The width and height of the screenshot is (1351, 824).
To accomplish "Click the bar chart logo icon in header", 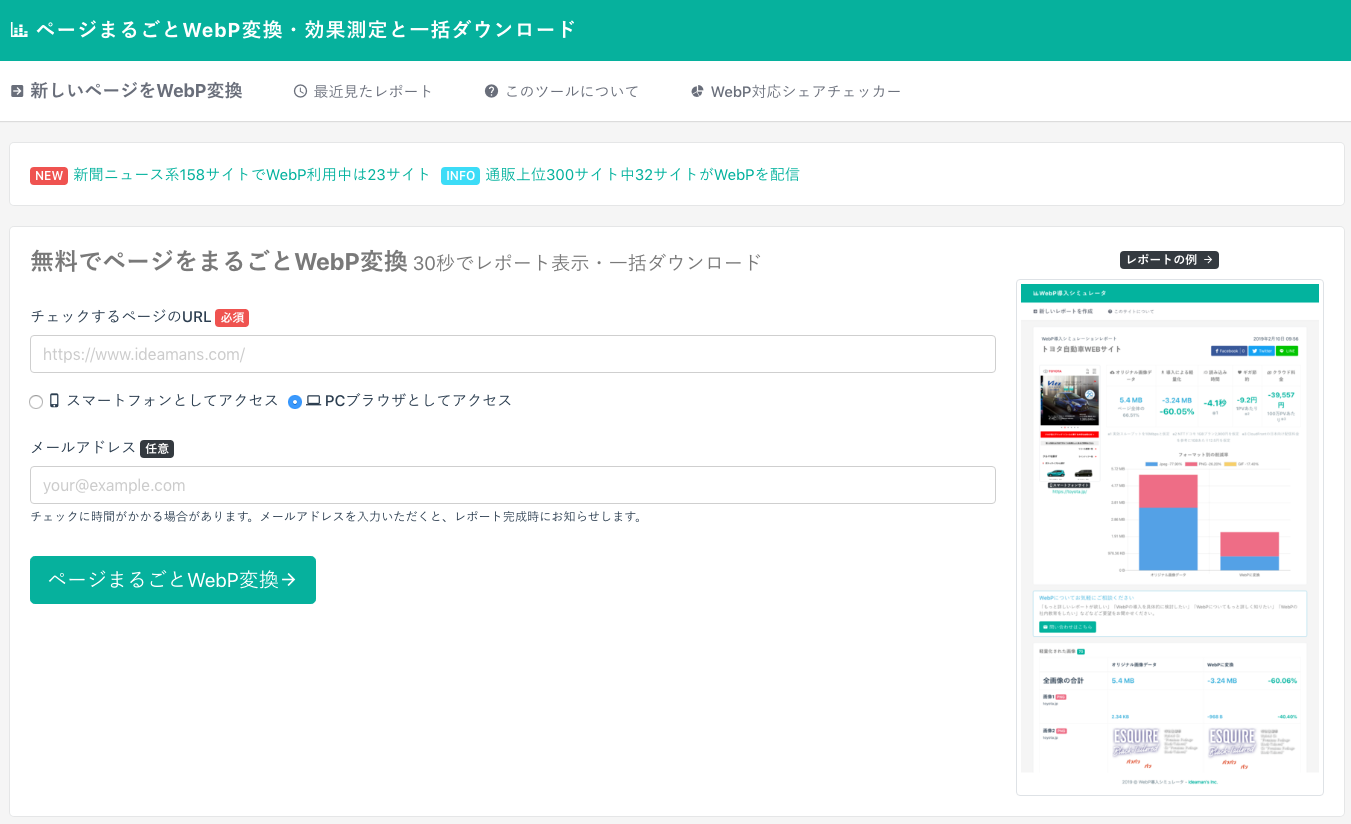I will 19,30.
